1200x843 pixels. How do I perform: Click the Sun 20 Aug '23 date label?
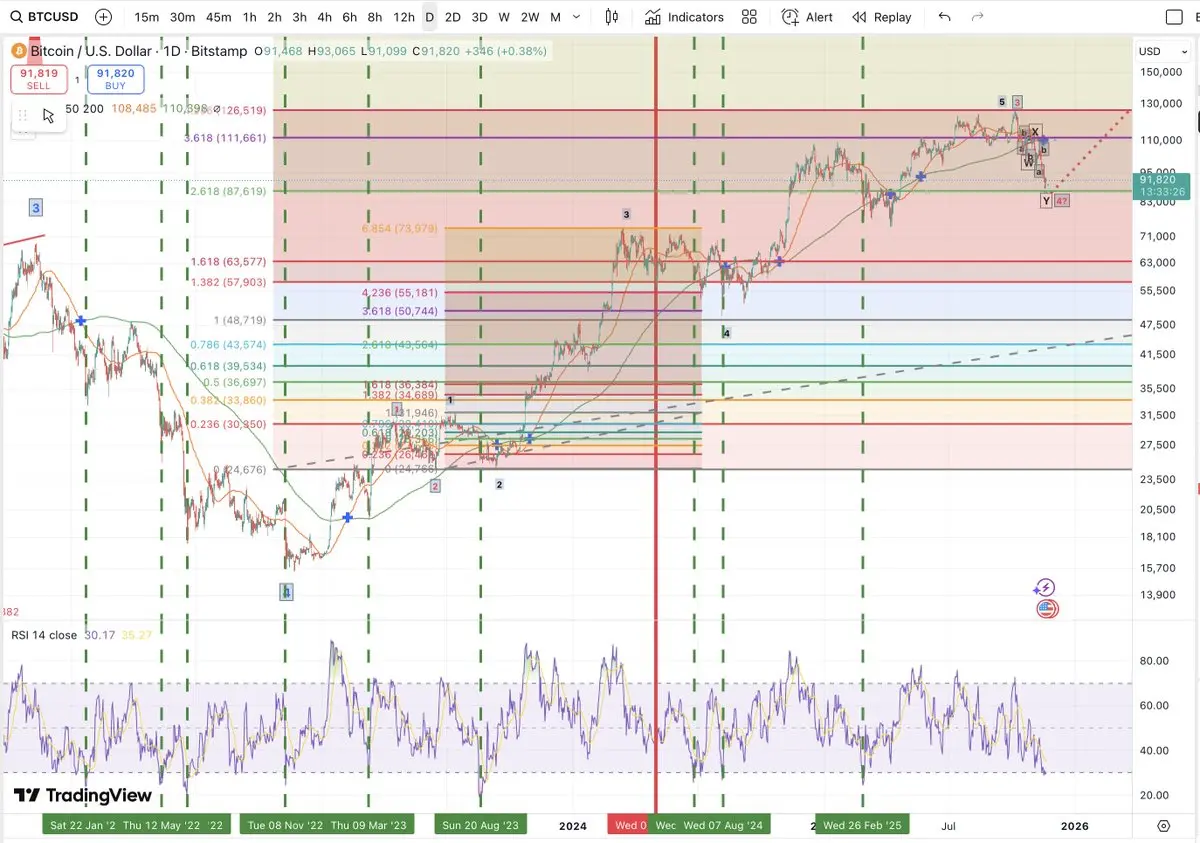click(x=480, y=826)
